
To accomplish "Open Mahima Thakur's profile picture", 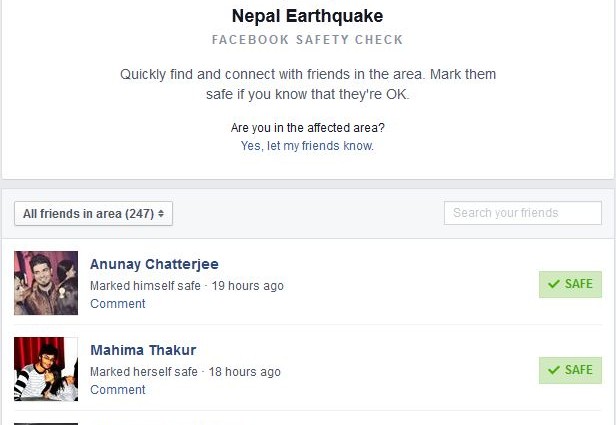I will tap(46, 369).
